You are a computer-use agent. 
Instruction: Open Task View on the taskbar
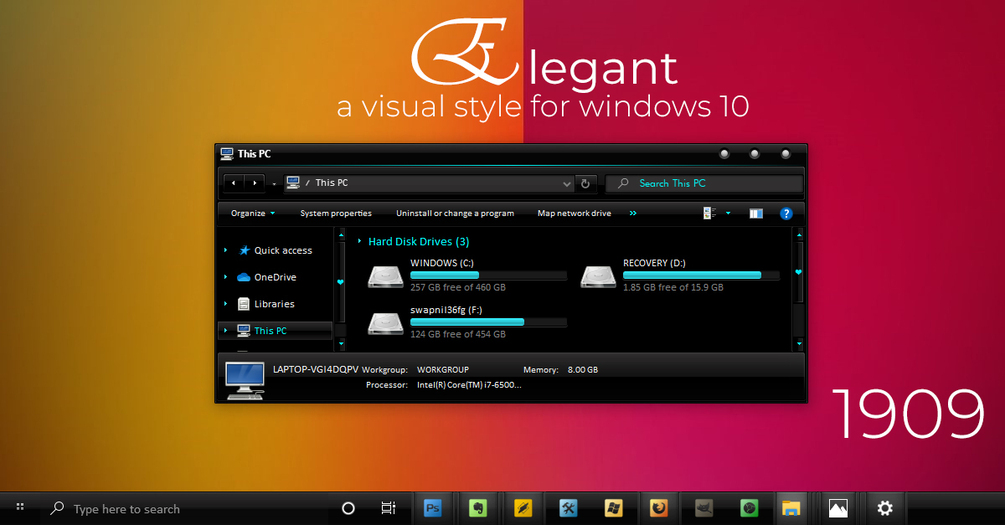pos(388,508)
